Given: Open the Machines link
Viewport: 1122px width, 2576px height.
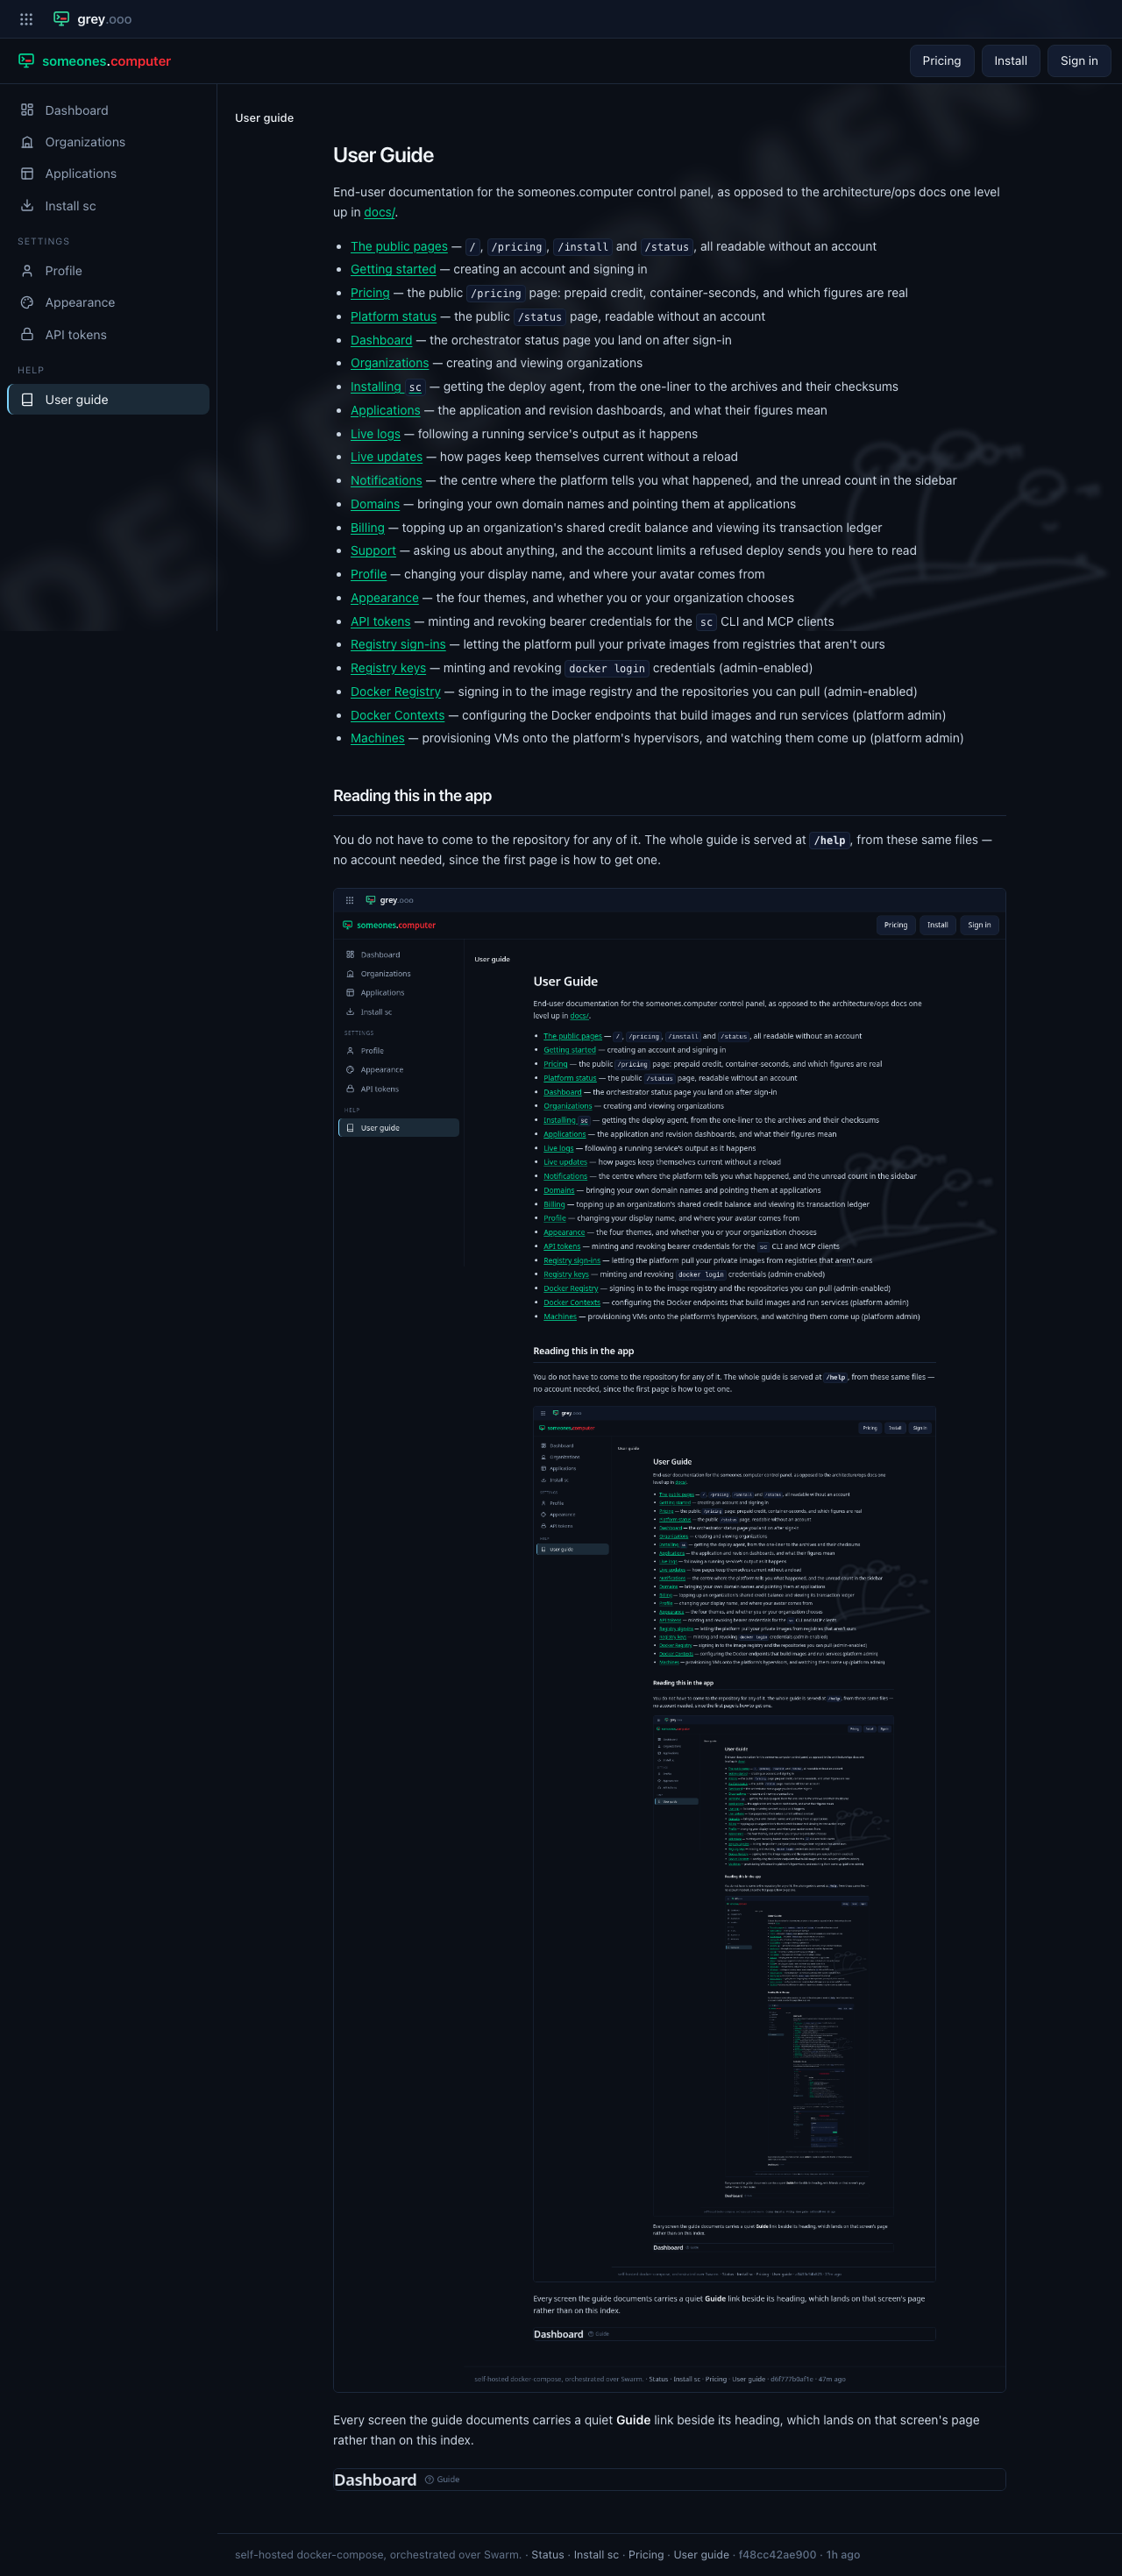Looking at the screenshot, I should 377,738.
